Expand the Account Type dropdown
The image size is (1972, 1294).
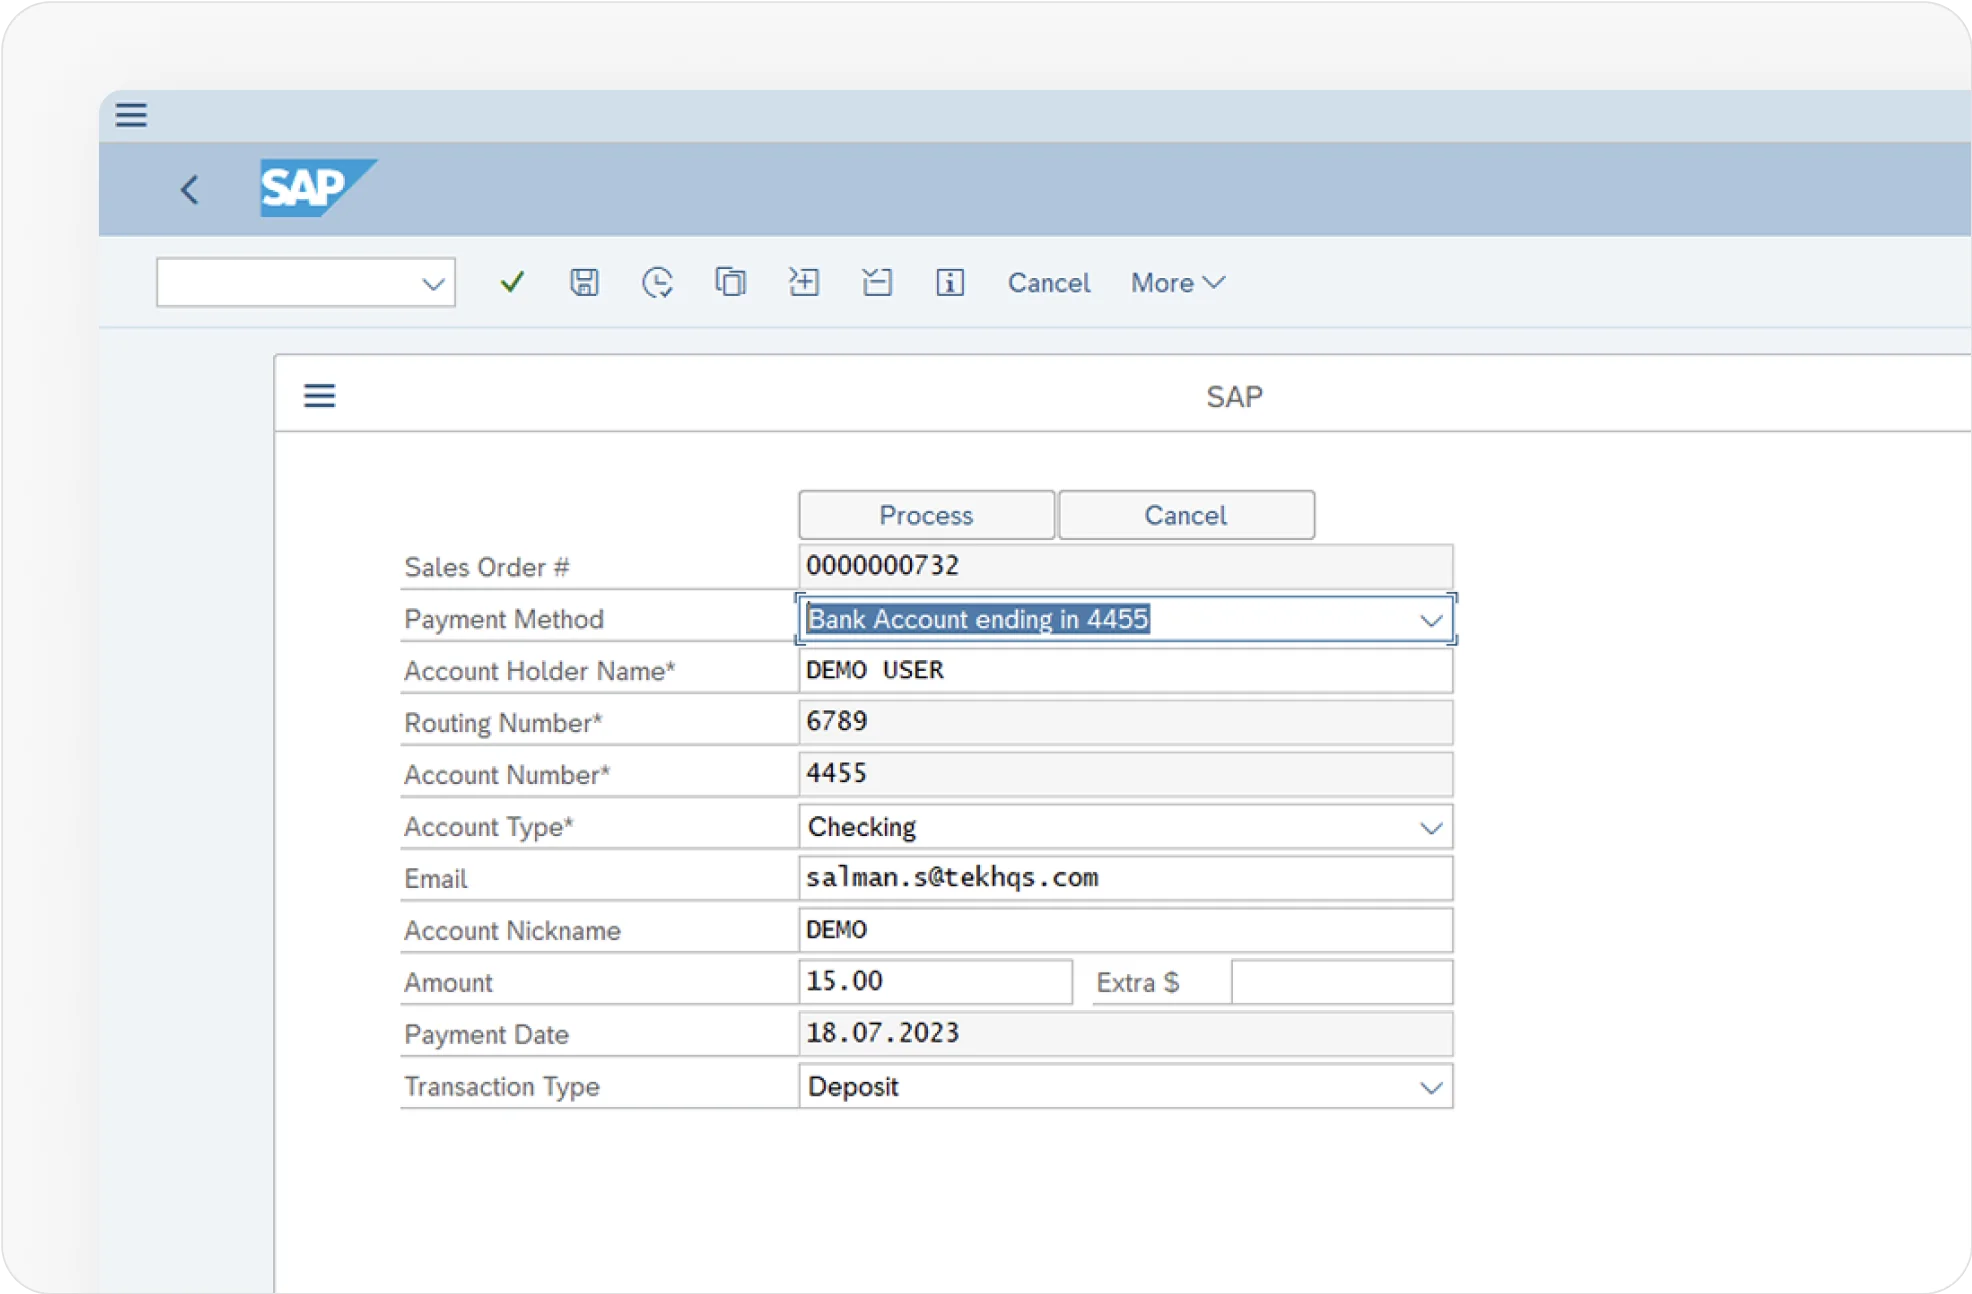click(x=1431, y=828)
